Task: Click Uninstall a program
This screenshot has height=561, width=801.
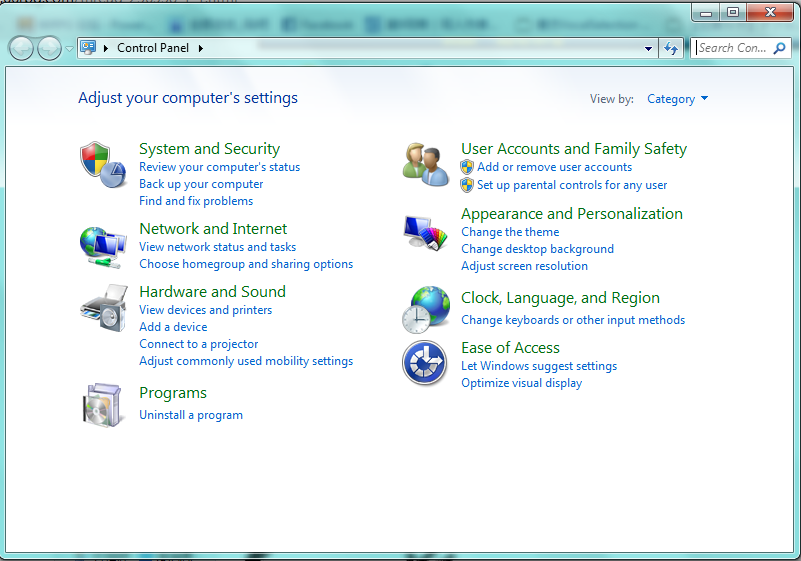Action: click(x=191, y=415)
